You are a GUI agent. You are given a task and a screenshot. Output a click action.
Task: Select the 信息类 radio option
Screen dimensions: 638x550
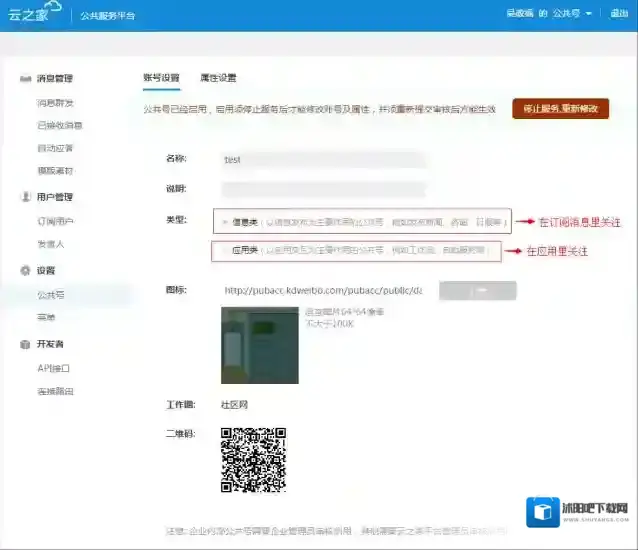(x=225, y=222)
